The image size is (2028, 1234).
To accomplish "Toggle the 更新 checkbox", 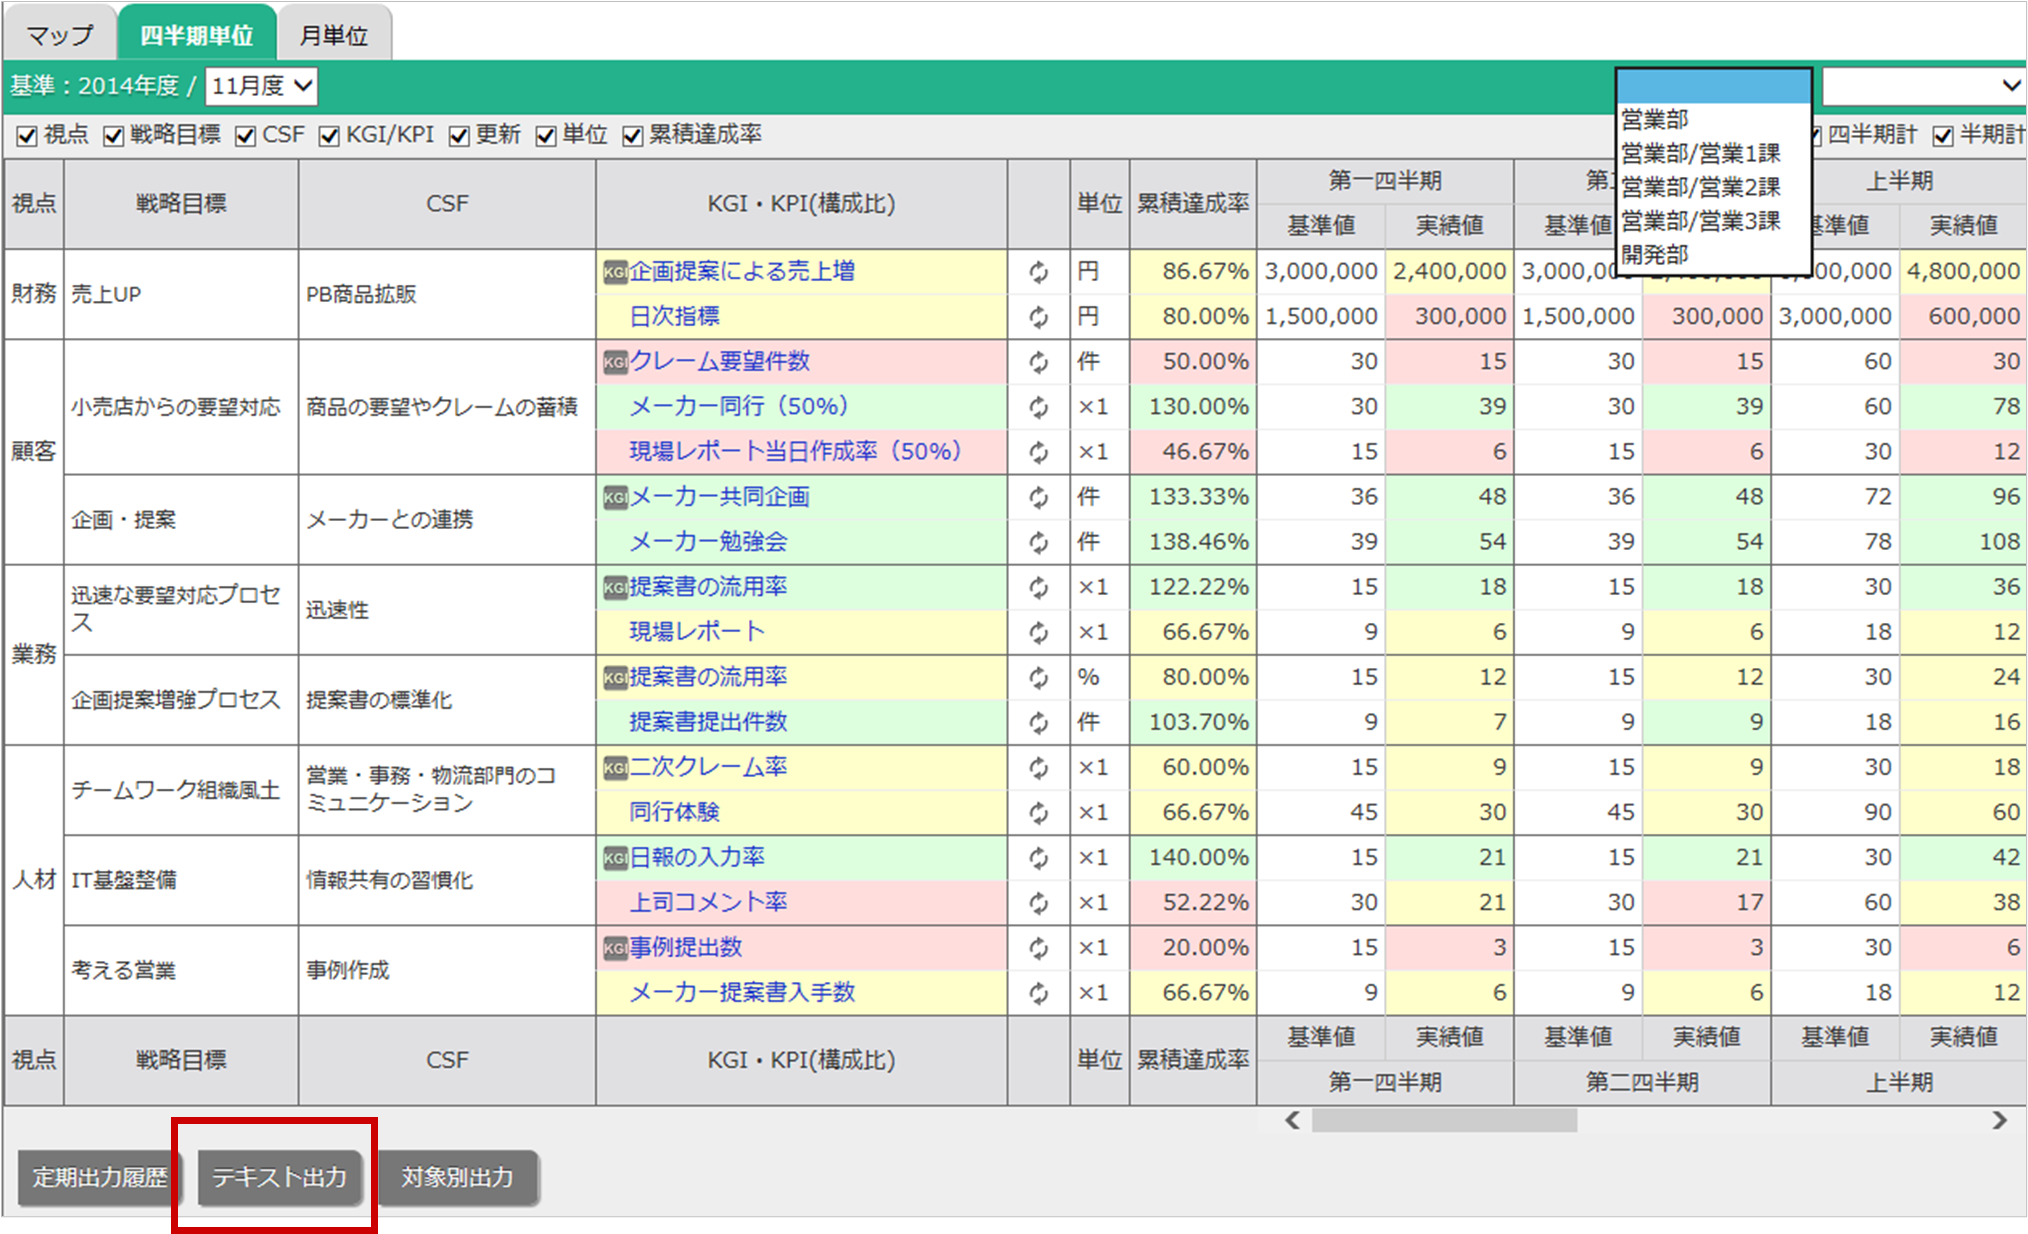I will pos(459,135).
